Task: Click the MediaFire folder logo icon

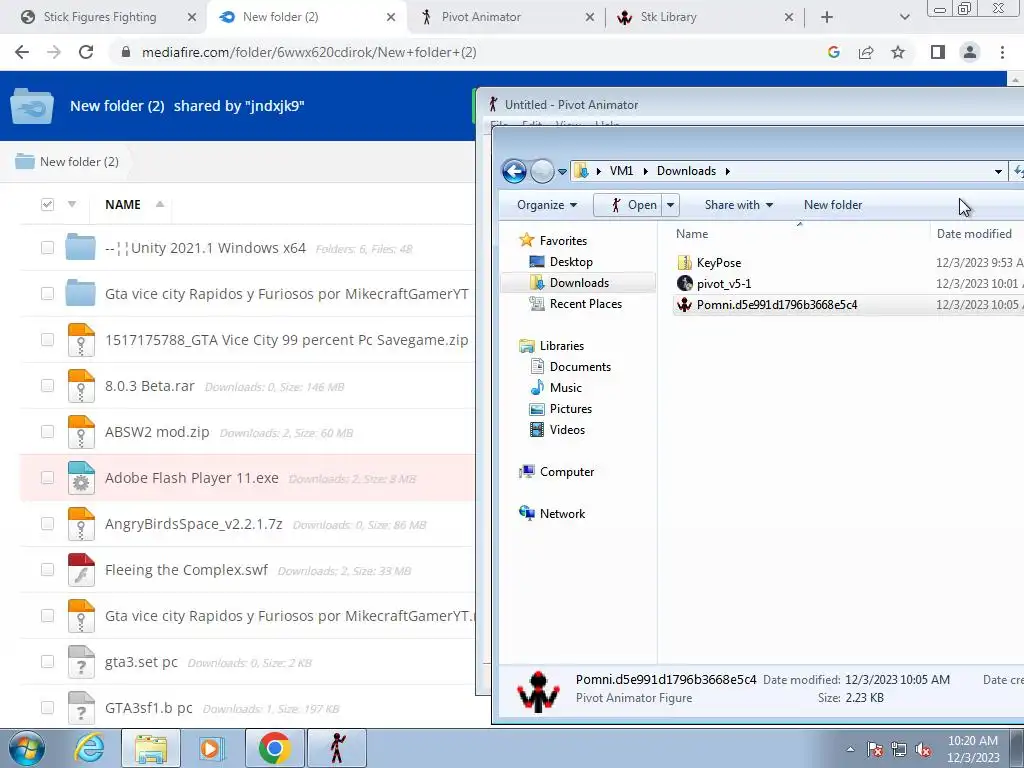Action: [31, 105]
